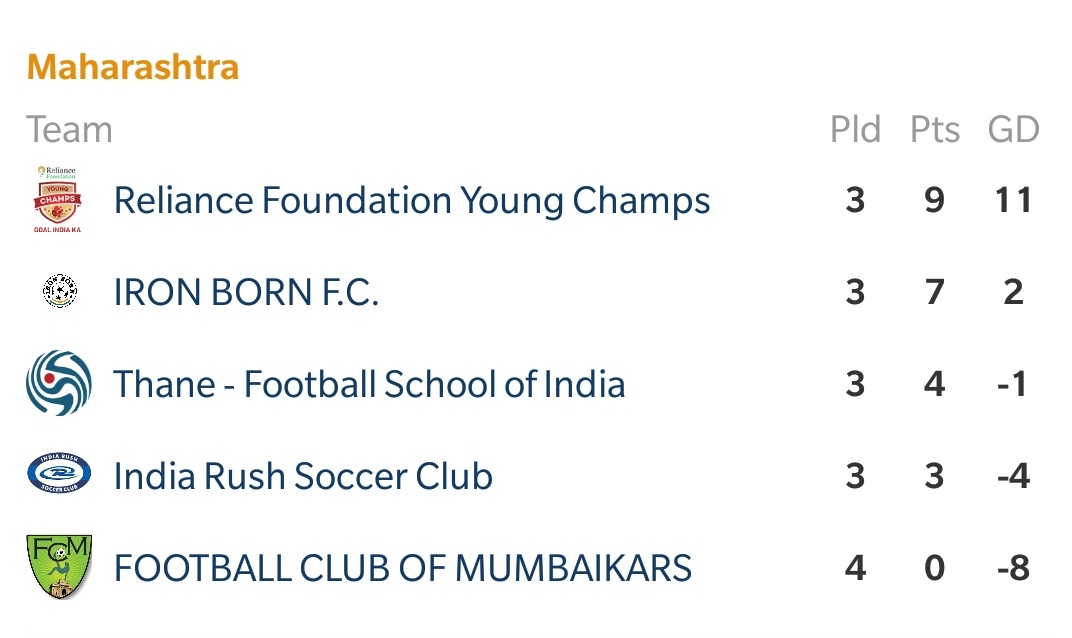
Task: Click IRON BORN F.C.'s 7 points value
Action: pos(935,293)
